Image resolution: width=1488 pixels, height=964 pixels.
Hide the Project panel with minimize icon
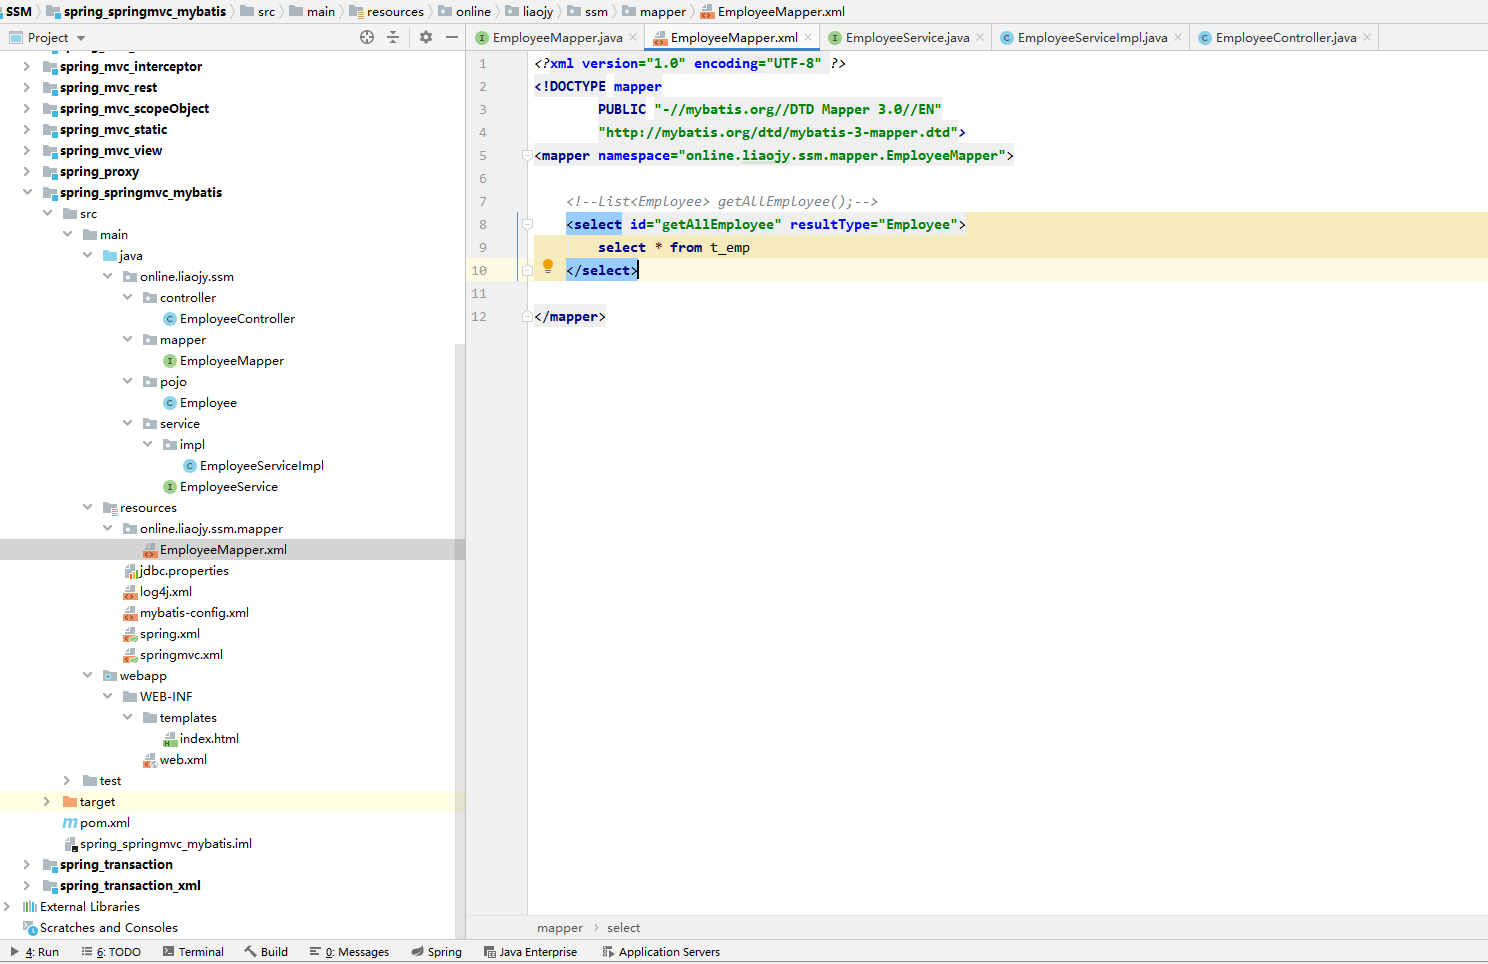pos(452,37)
